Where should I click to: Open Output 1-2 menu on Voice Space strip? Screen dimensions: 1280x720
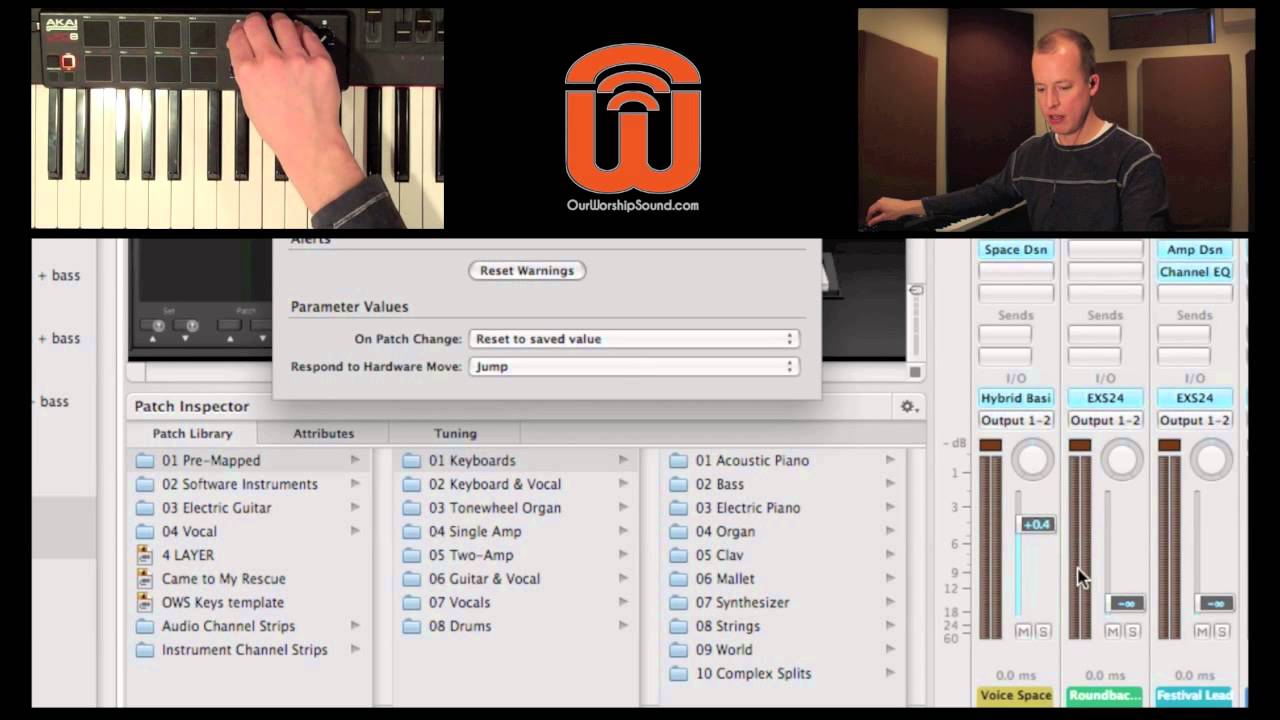coord(1016,421)
